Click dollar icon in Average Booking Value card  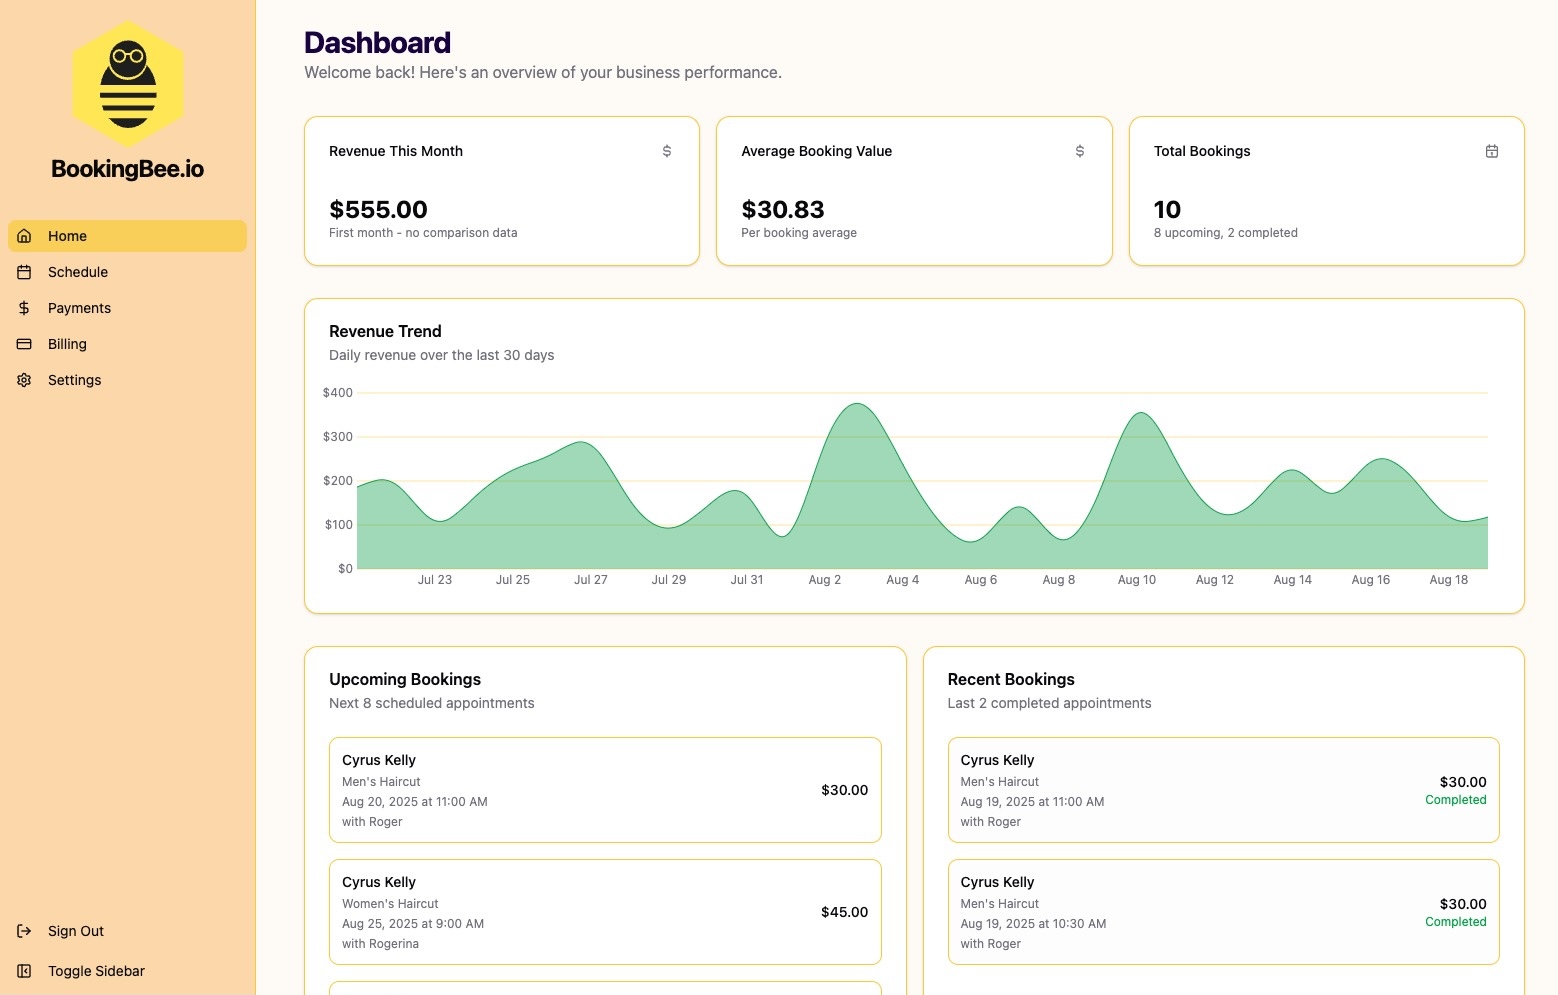tap(1080, 151)
